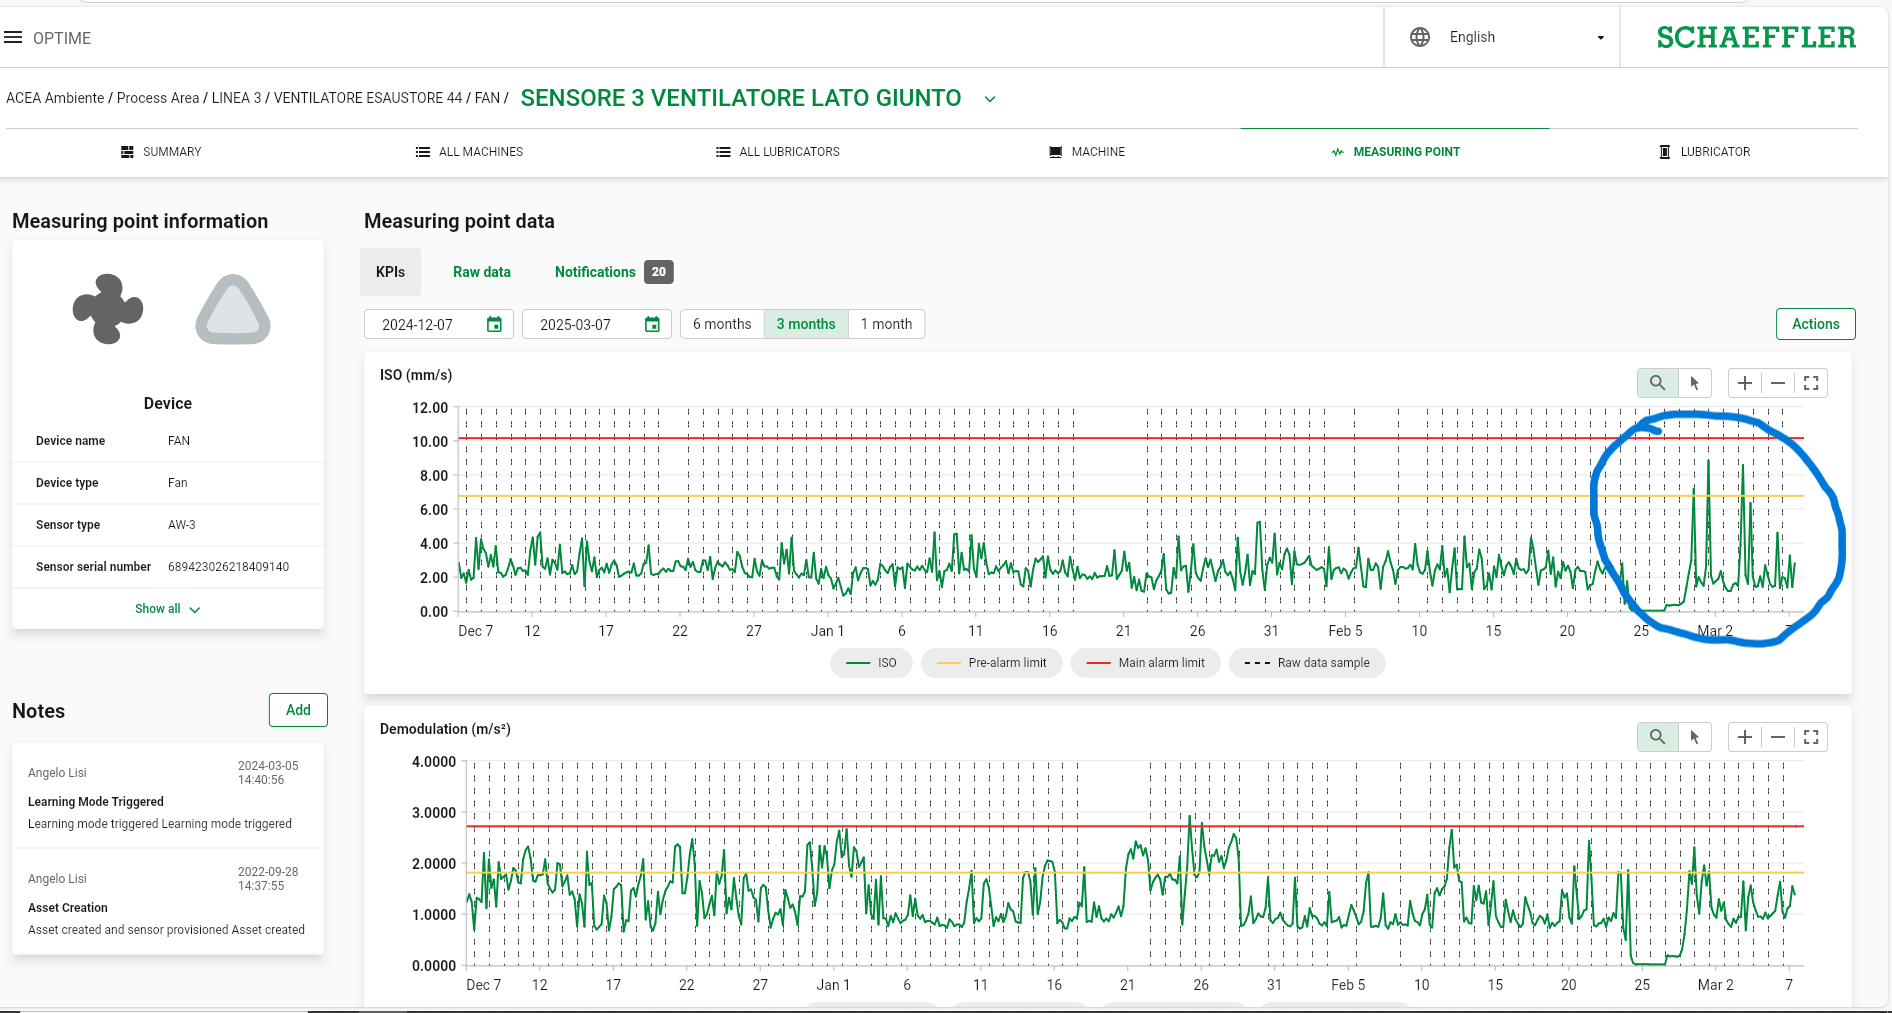This screenshot has width=1892, height=1013.
Task: Open the KPIs data tab
Action: click(x=390, y=272)
